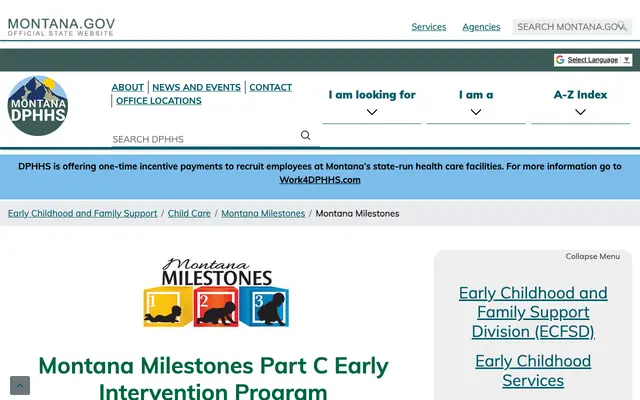The height and width of the screenshot is (400, 640).
Task: Go to Early Childhood and Family Support breadcrumb
Action: tap(82, 213)
